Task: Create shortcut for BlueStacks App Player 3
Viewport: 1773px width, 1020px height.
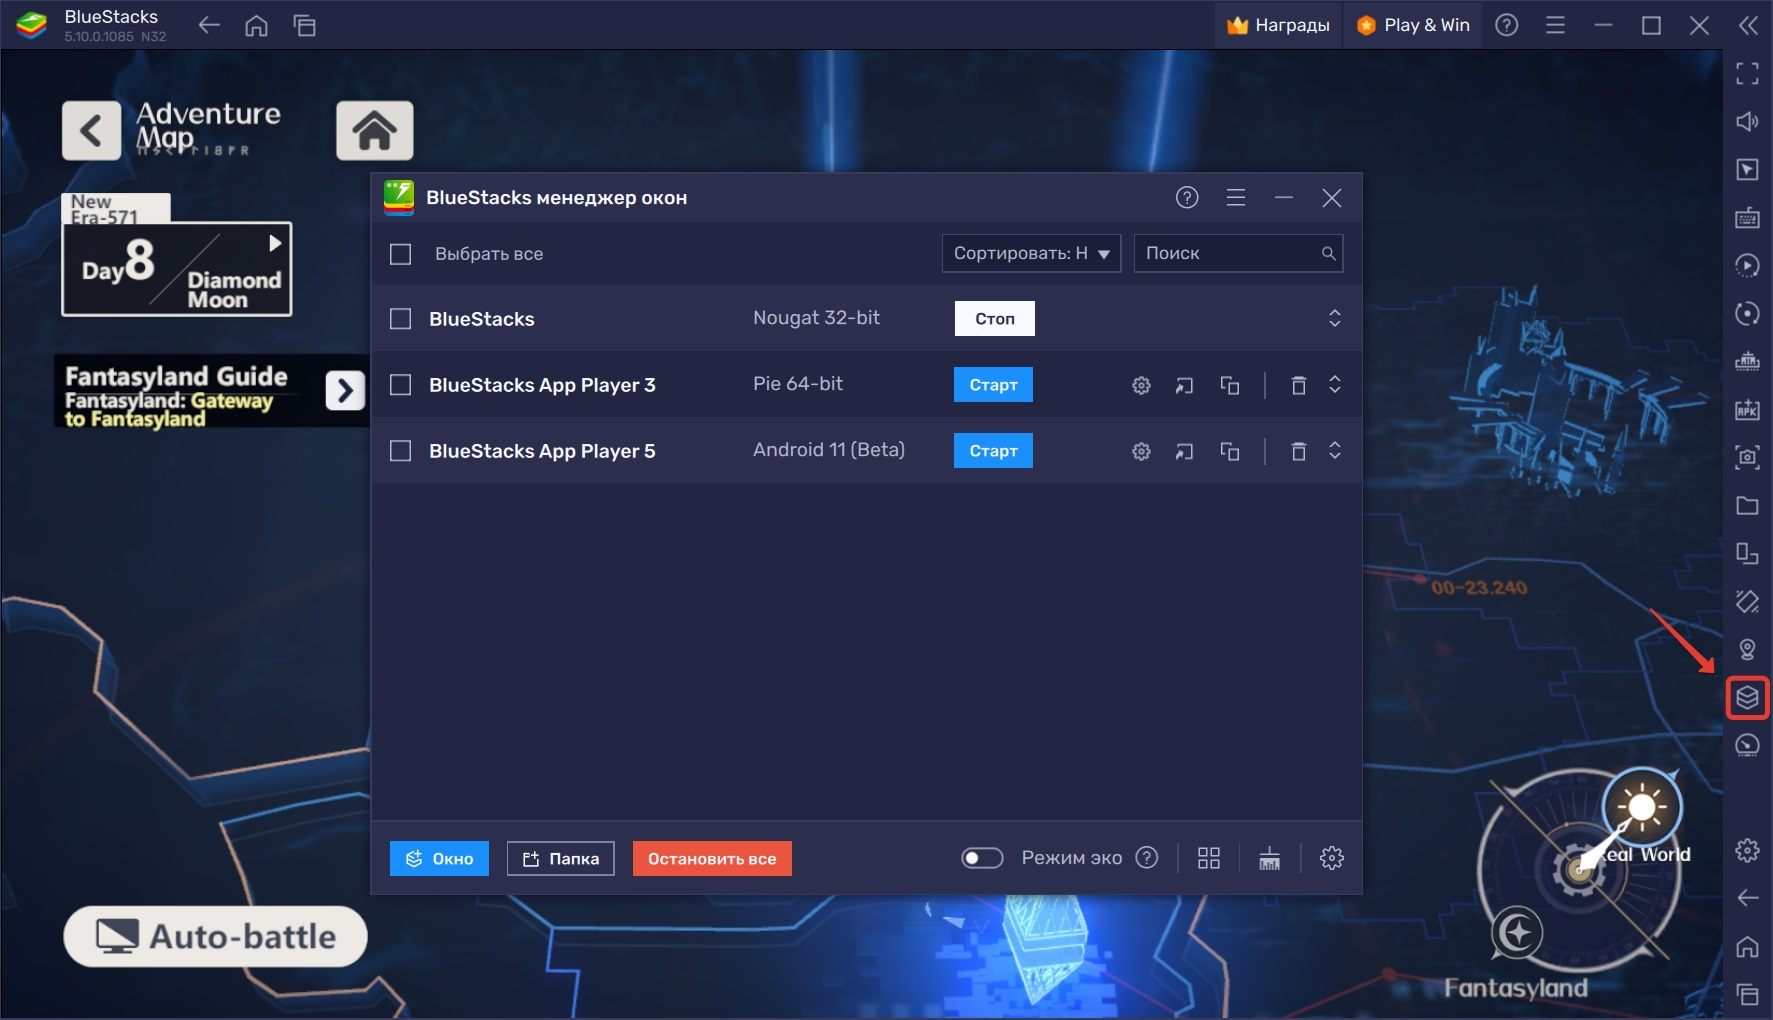Action: (1184, 385)
